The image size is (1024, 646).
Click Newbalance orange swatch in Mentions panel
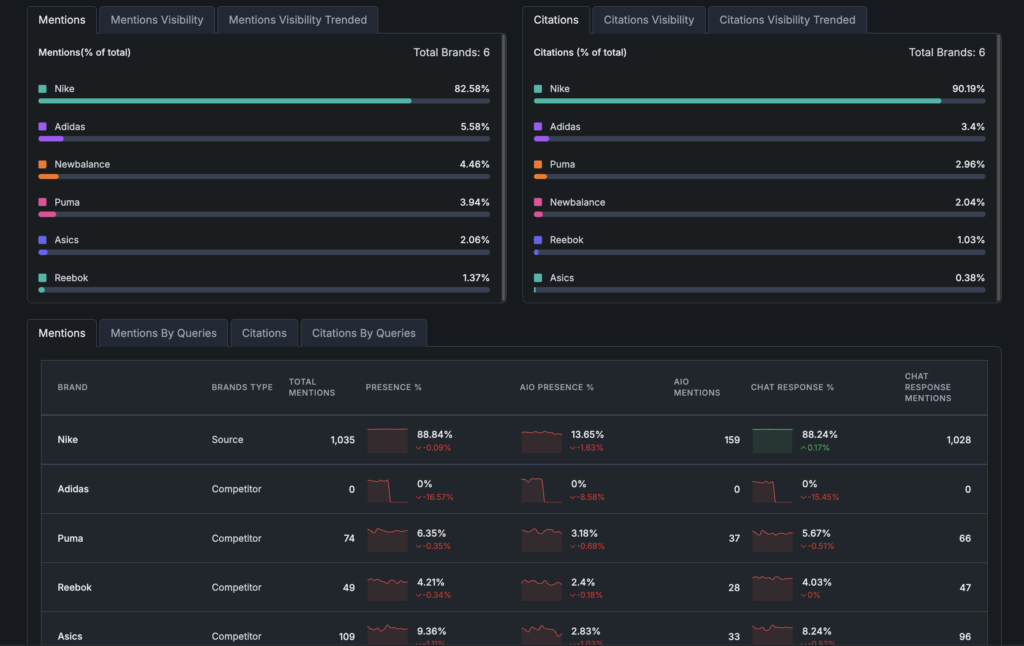pyautogui.click(x=43, y=164)
